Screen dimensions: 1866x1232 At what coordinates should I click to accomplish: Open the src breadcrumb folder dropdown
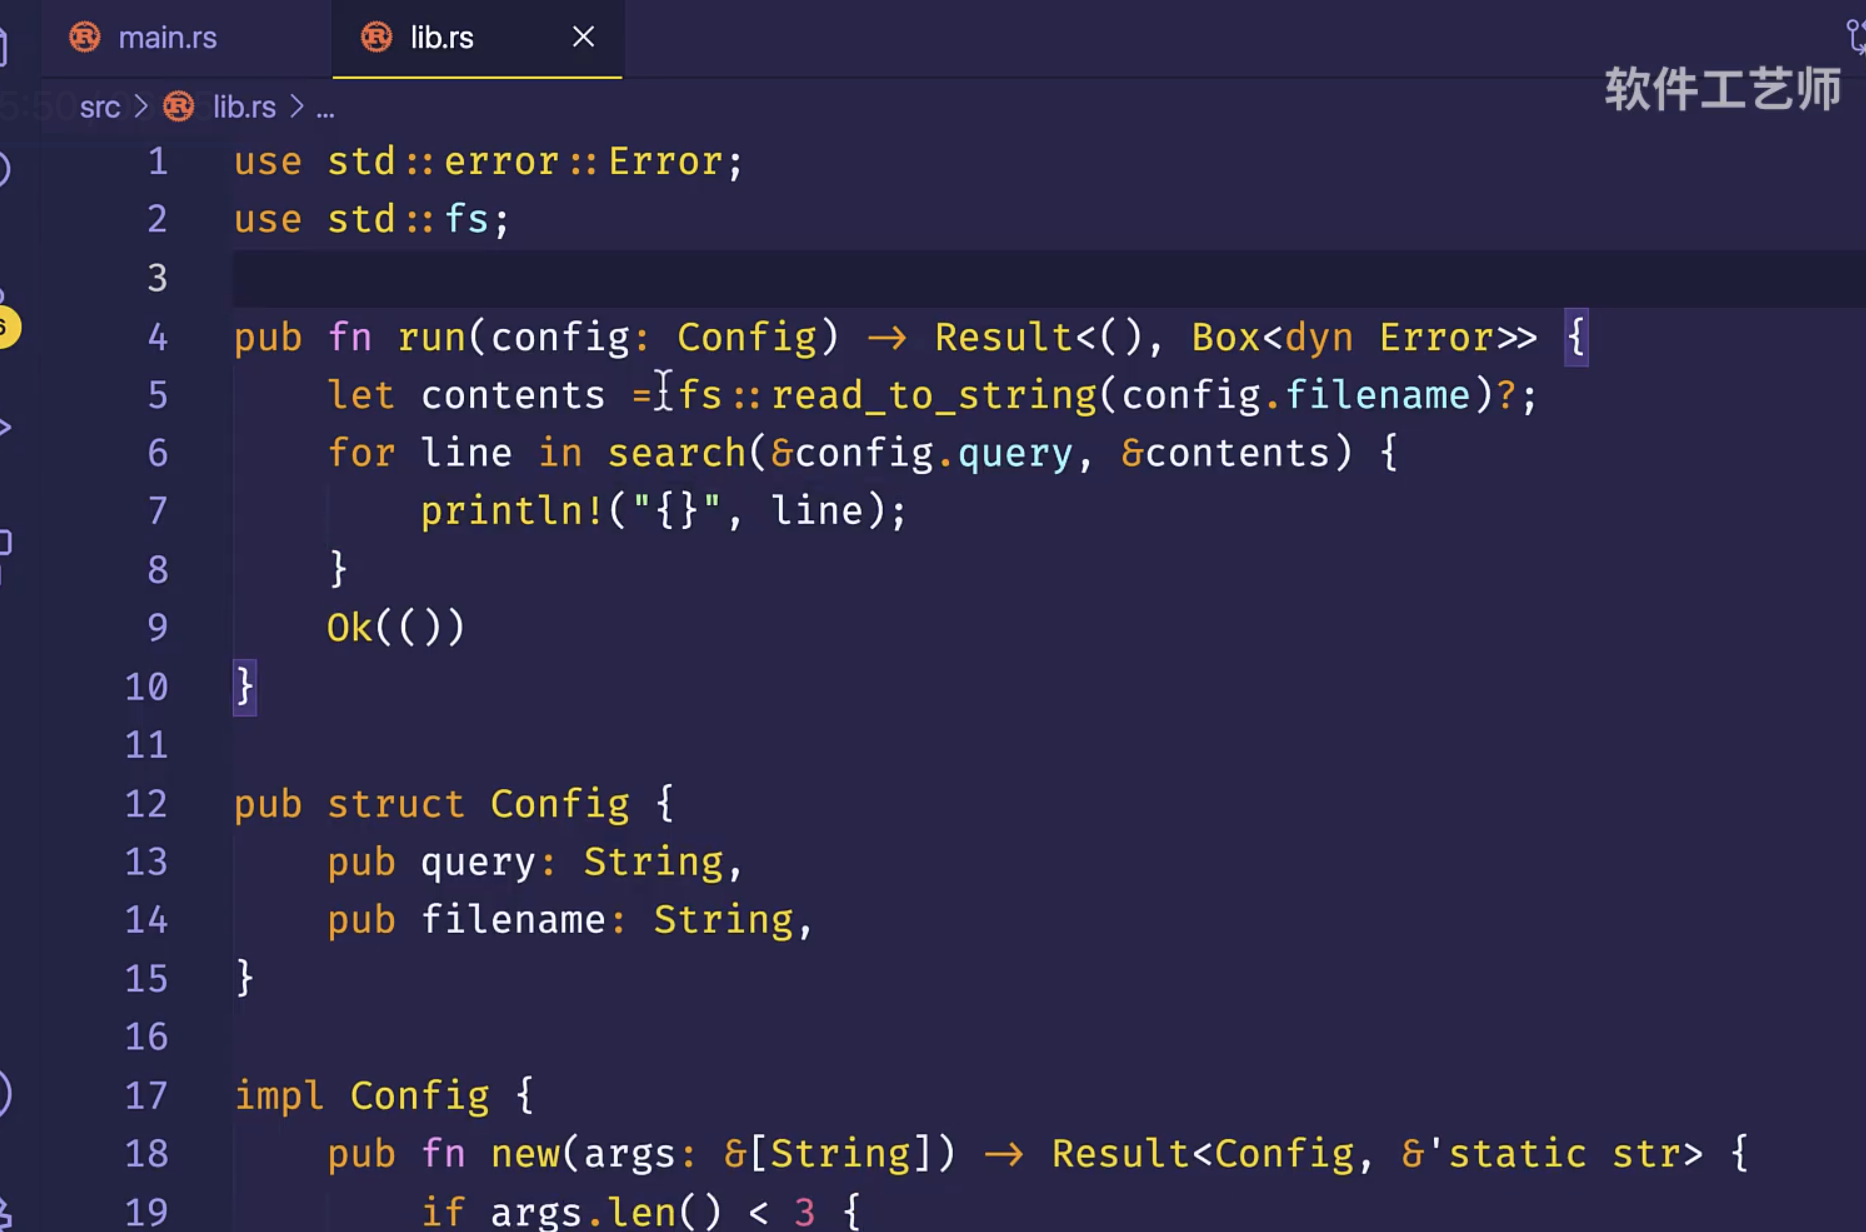tap(100, 107)
